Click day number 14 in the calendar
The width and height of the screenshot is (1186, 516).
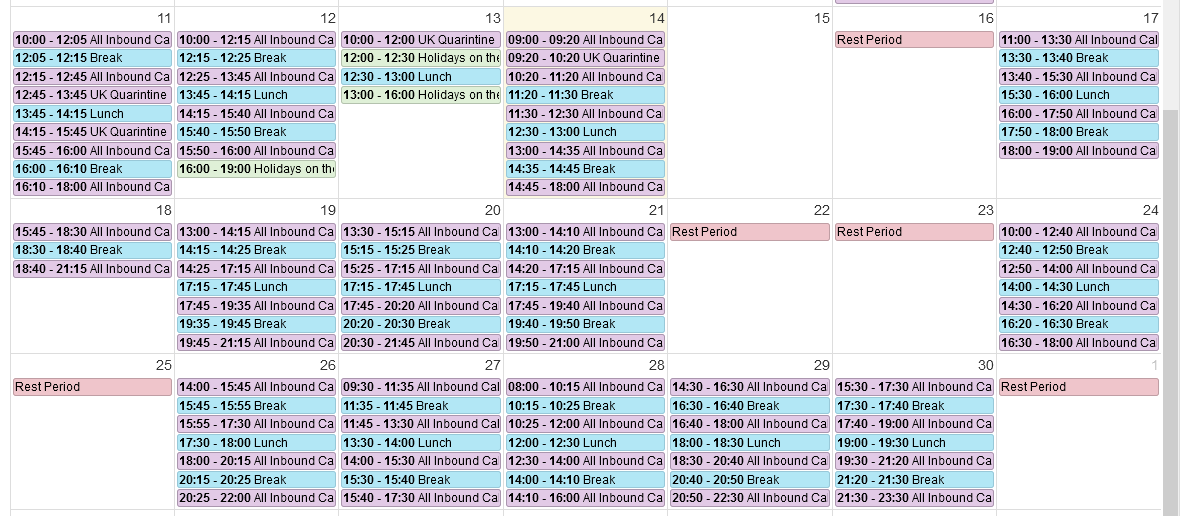(x=656, y=18)
